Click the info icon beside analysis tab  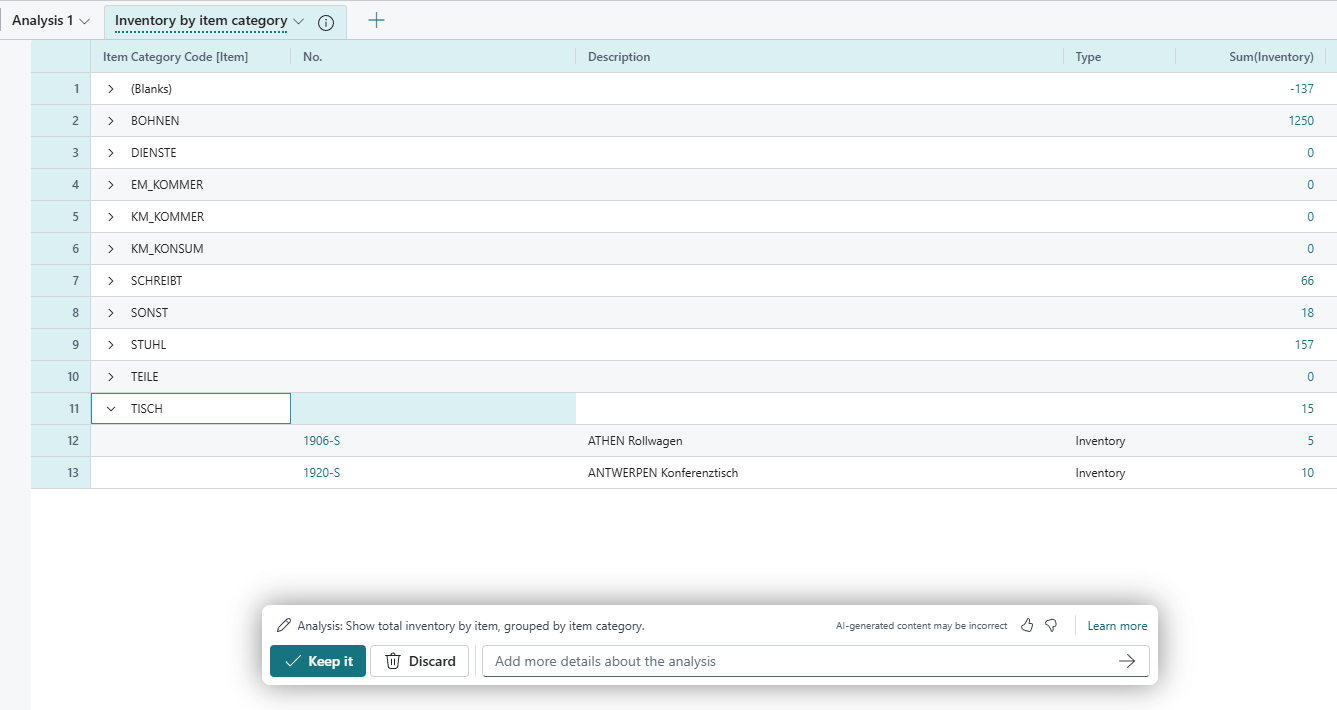click(x=325, y=22)
